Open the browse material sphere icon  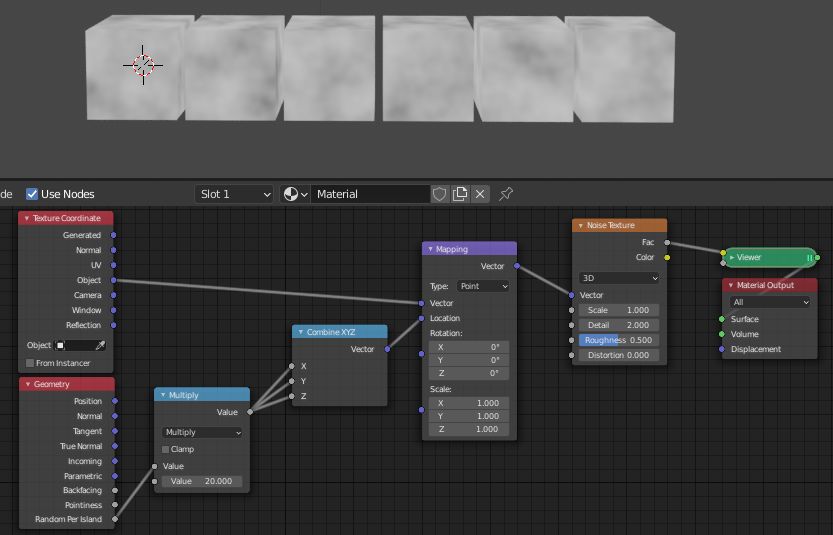point(295,194)
